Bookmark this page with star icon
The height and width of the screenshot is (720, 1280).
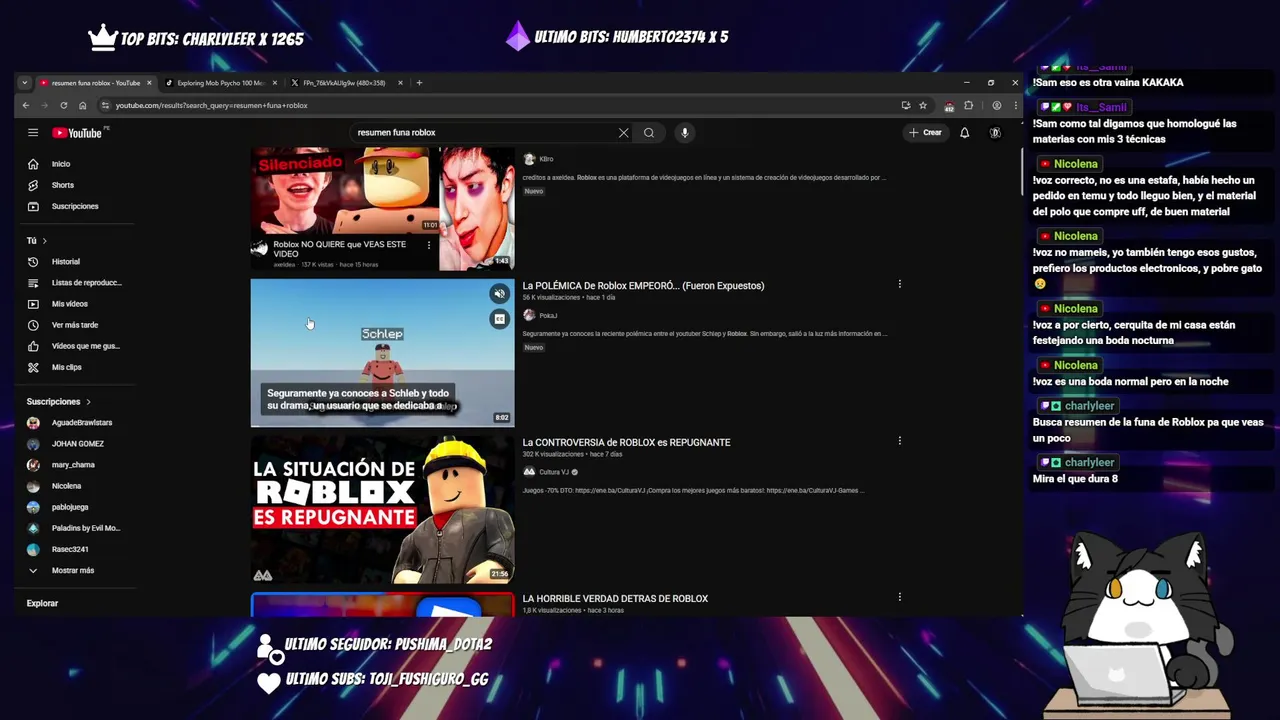pyautogui.click(x=923, y=105)
